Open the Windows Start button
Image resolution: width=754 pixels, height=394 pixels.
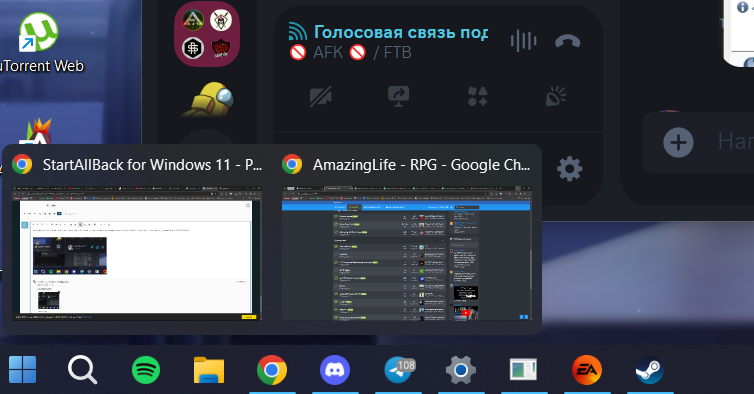tap(23, 369)
